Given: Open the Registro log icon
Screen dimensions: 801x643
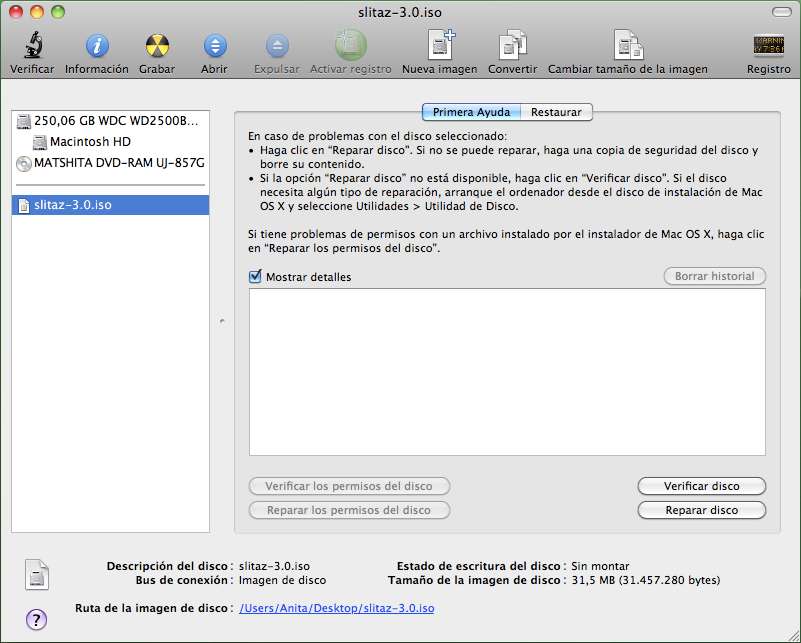Looking at the screenshot, I should (769, 45).
